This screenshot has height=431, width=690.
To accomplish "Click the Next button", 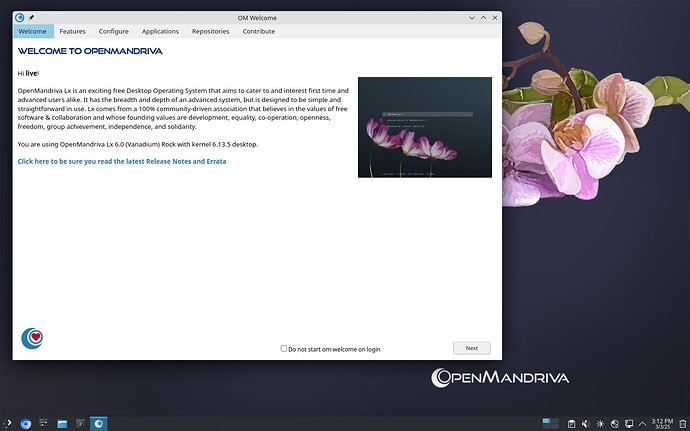I will (472, 348).
